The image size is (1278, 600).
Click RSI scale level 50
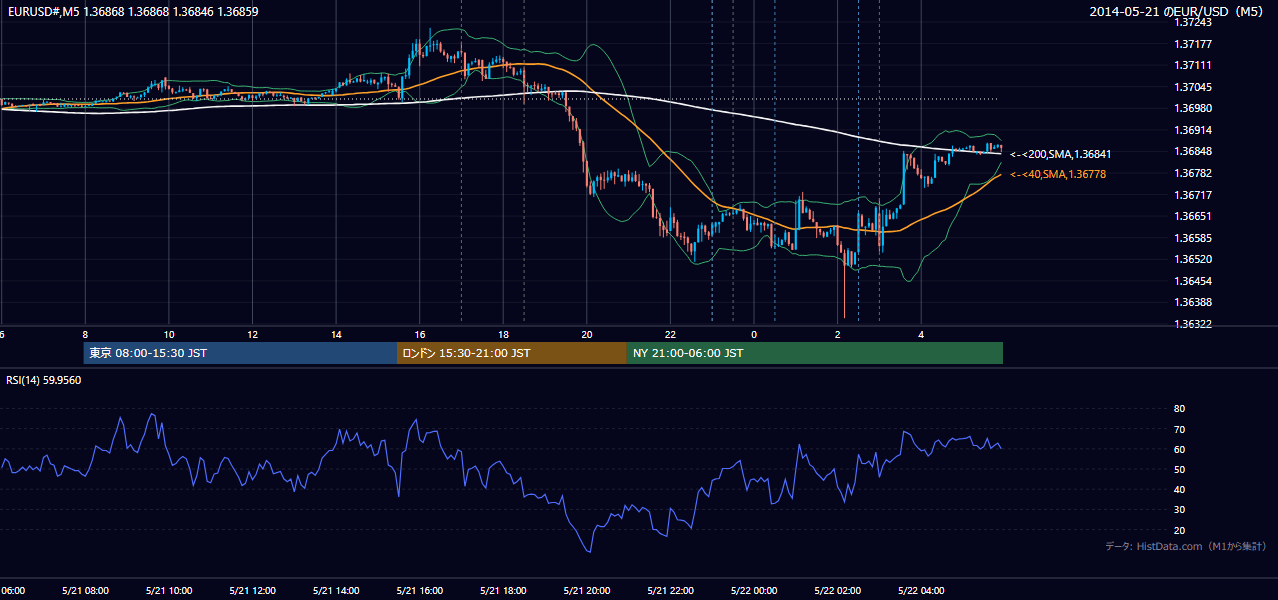click(1180, 469)
